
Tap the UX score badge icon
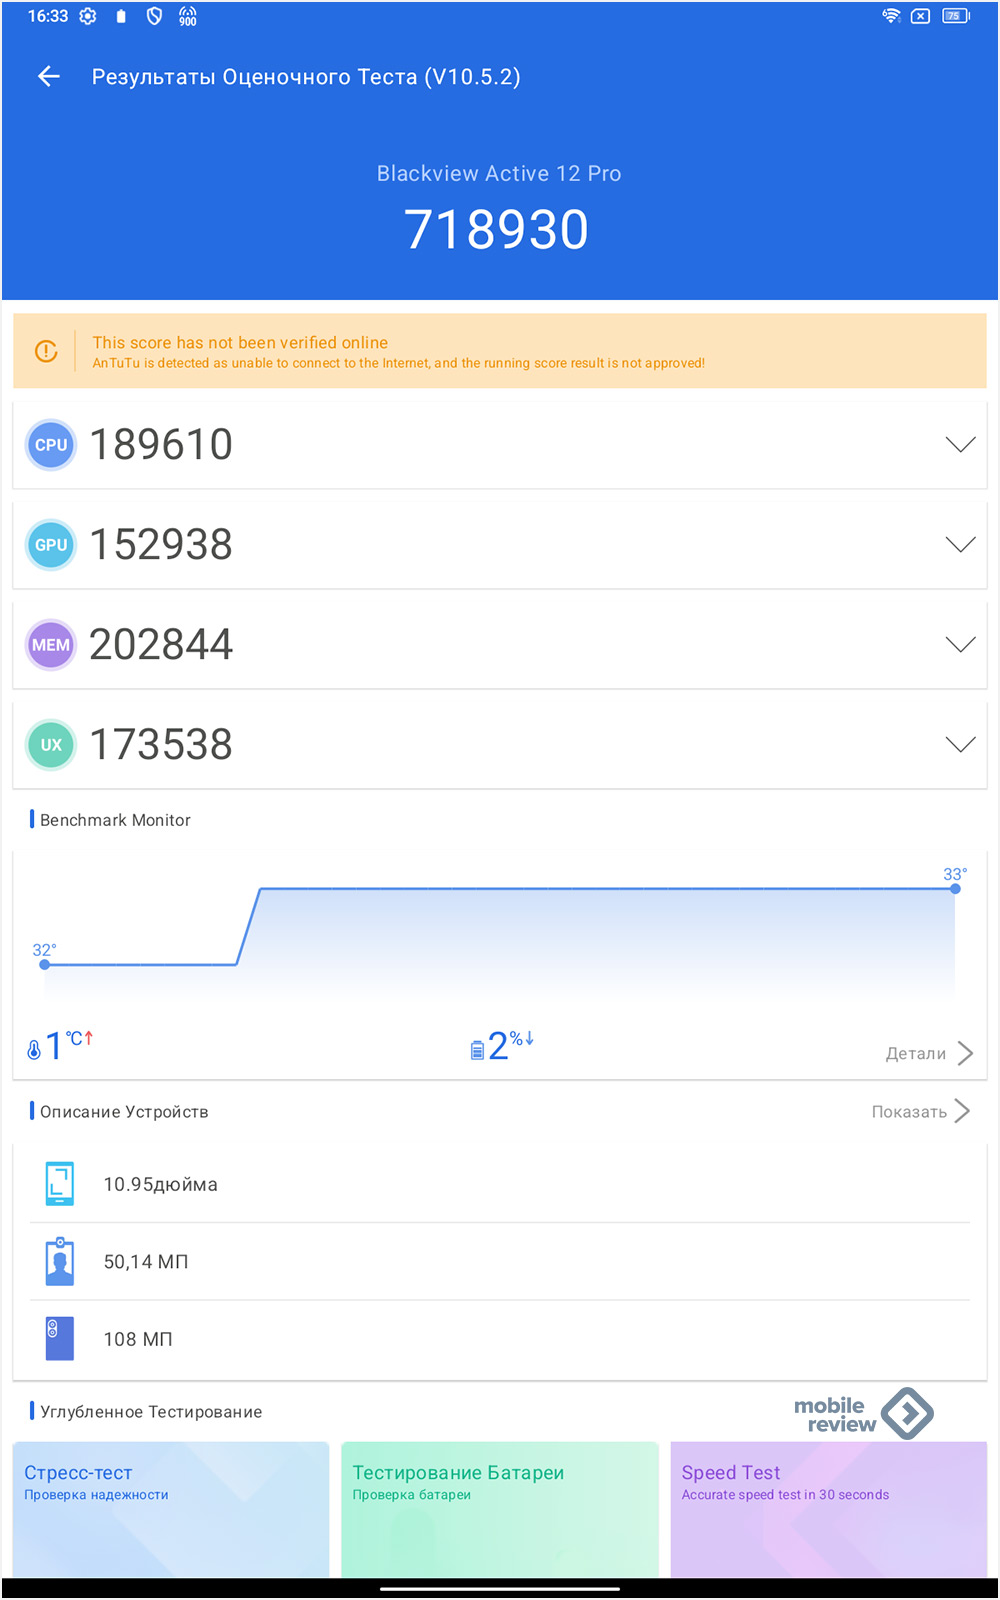51,745
